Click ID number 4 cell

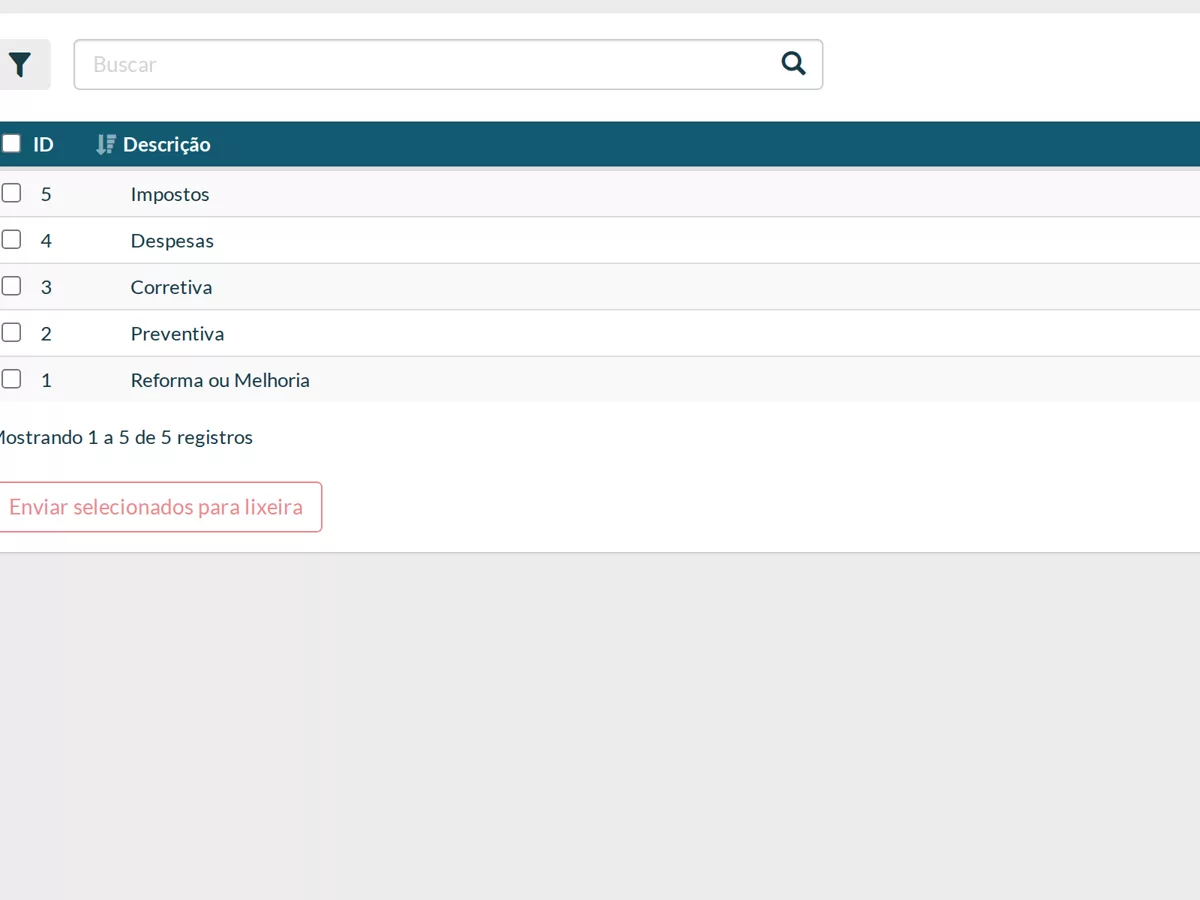(46, 241)
